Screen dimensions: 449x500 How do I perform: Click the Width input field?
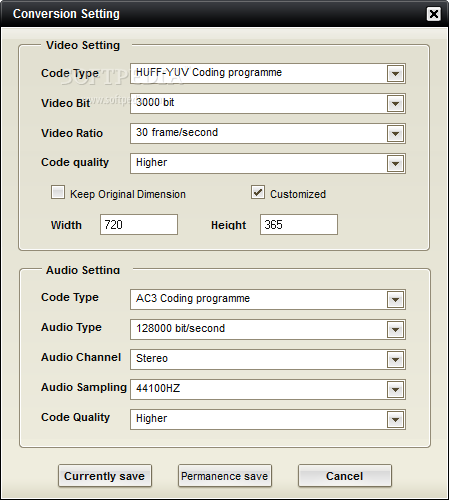tap(139, 225)
